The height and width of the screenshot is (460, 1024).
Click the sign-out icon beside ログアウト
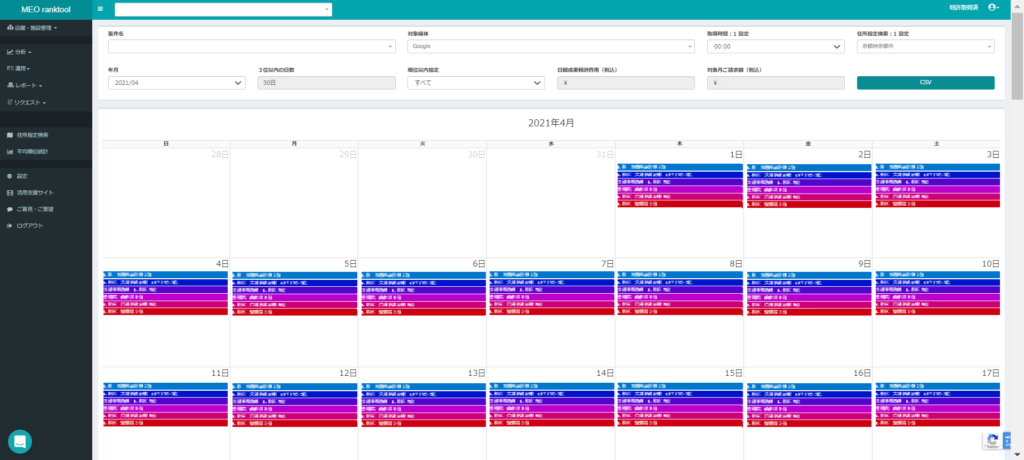(10, 225)
